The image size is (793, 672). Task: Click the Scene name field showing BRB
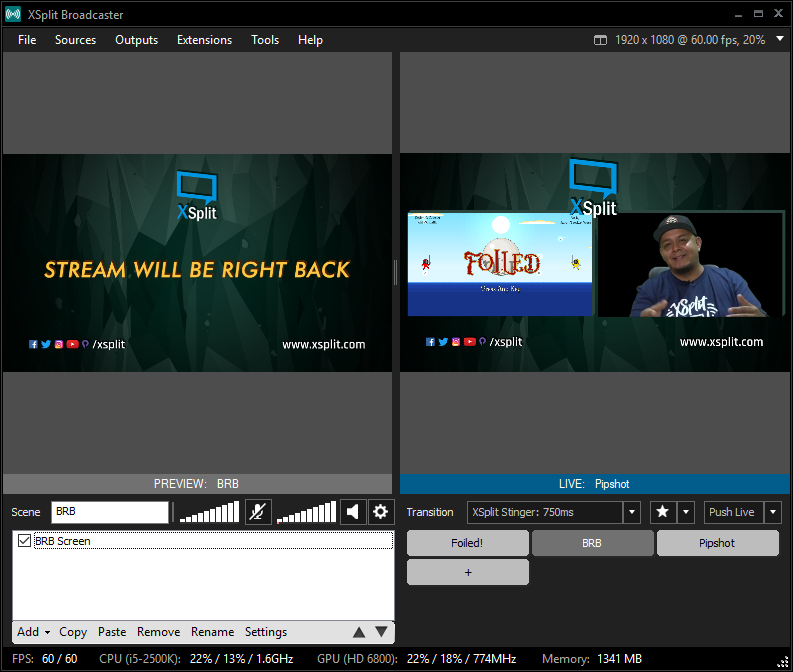[x=110, y=512]
